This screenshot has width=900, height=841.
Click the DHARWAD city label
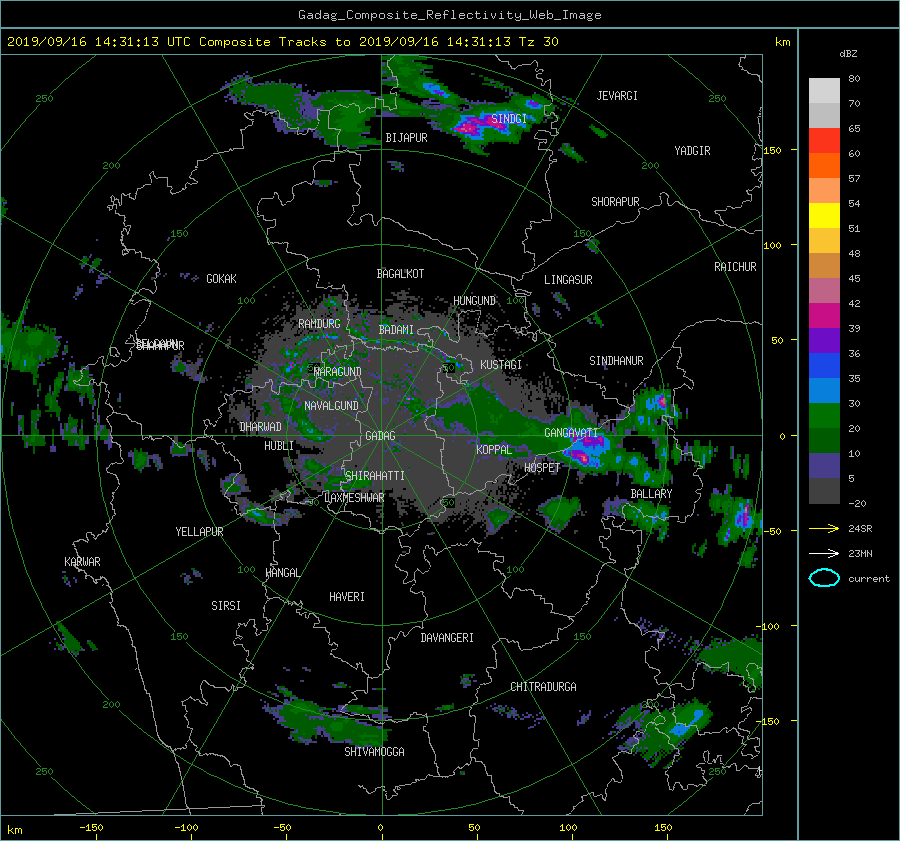(x=260, y=427)
